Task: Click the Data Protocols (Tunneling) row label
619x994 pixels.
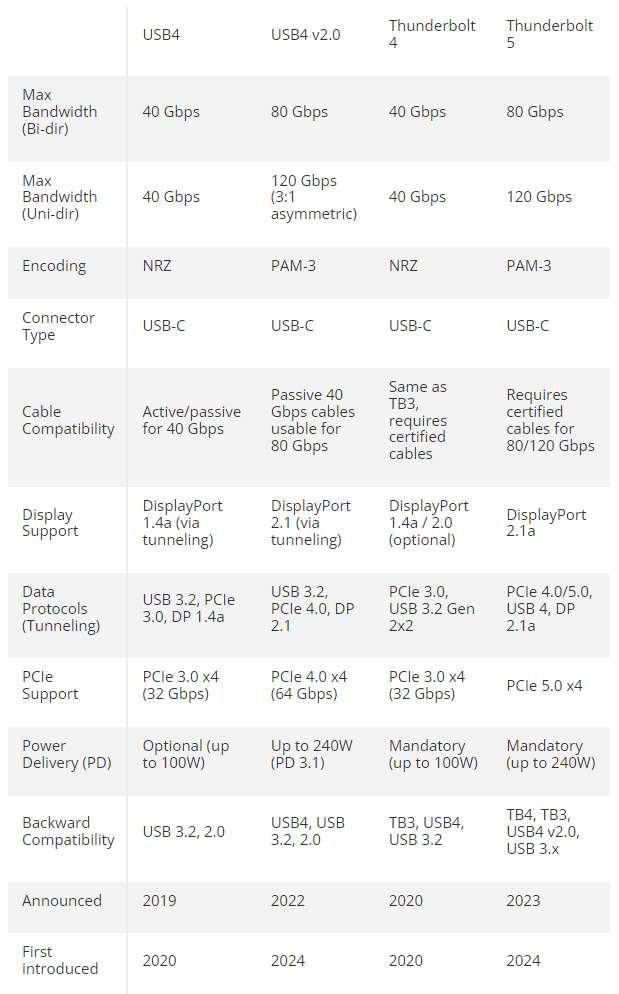Action: click(x=62, y=609)
